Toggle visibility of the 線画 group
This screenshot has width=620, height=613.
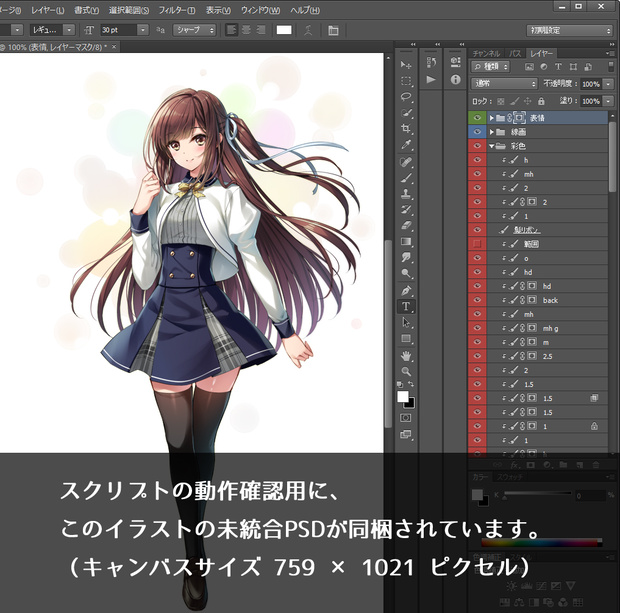477,132
